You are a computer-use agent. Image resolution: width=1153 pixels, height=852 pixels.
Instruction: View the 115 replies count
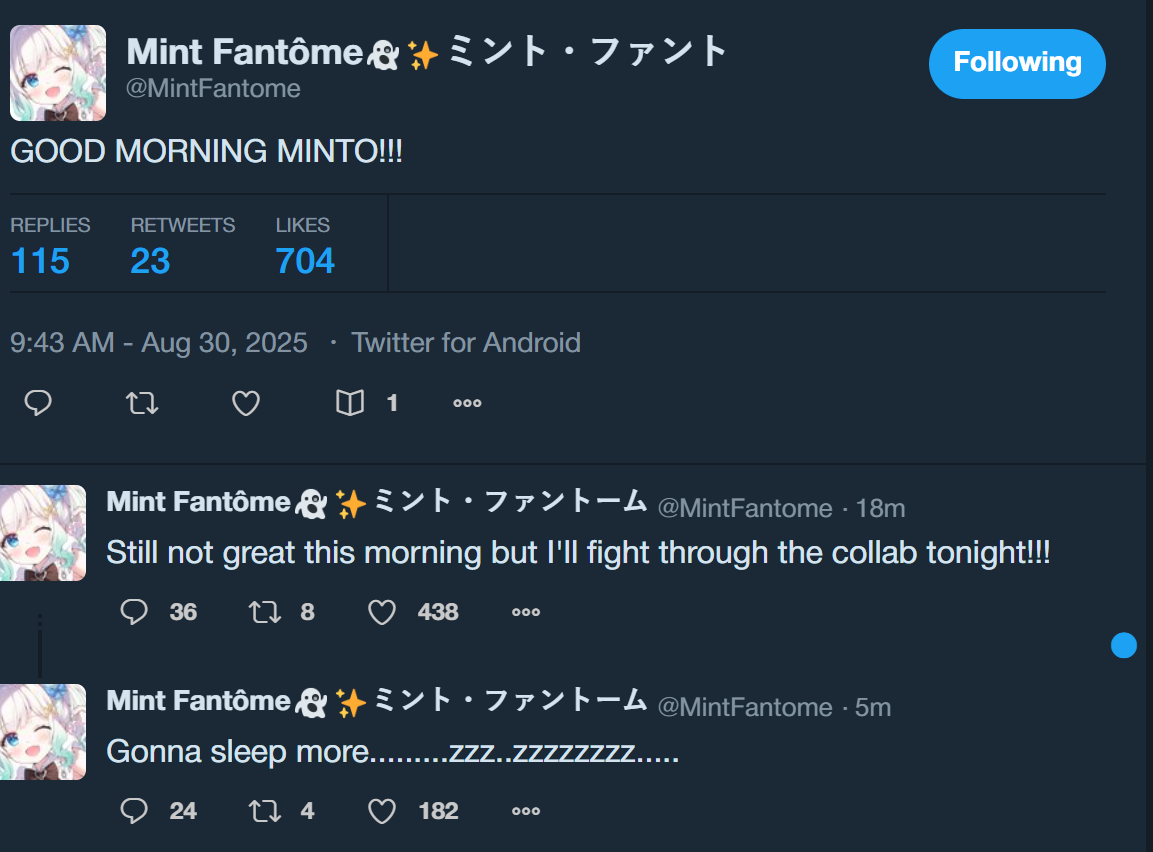tap(40, 261)
